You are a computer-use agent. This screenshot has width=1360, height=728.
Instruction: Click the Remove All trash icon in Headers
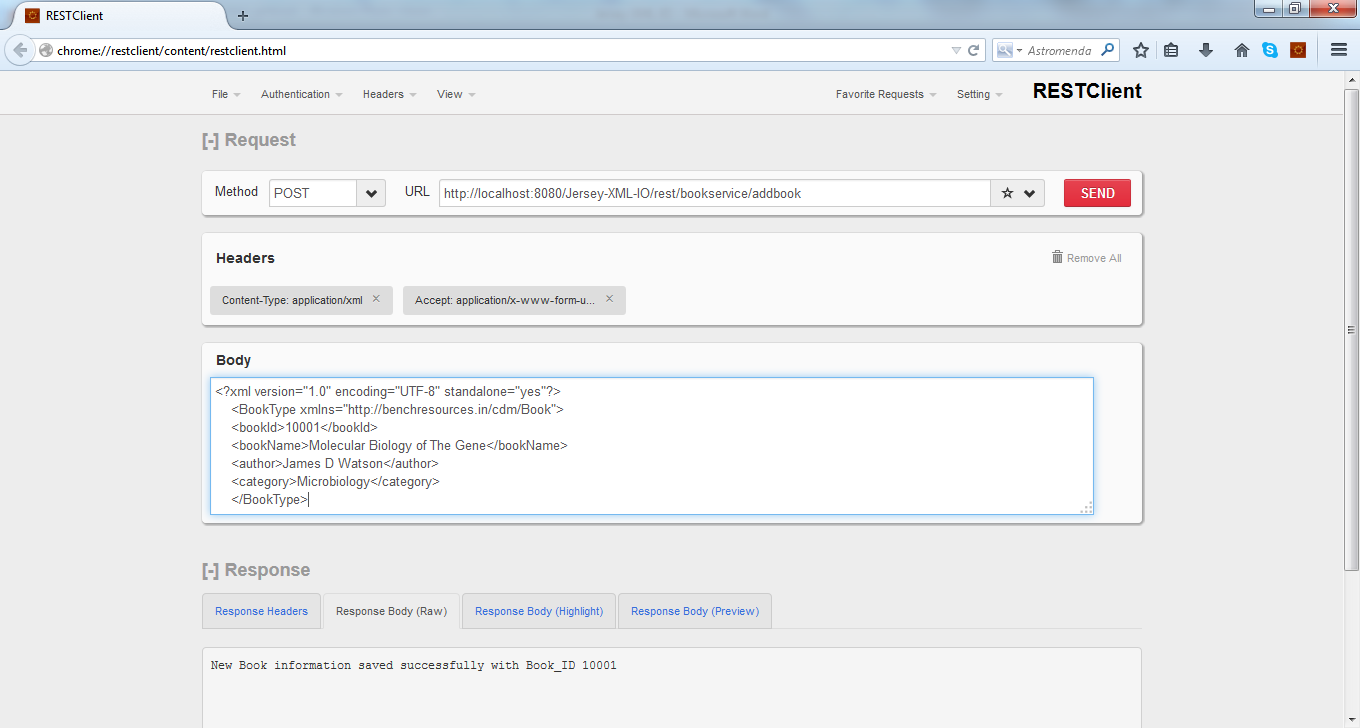pyautogui.click(x=1057, y=257)
